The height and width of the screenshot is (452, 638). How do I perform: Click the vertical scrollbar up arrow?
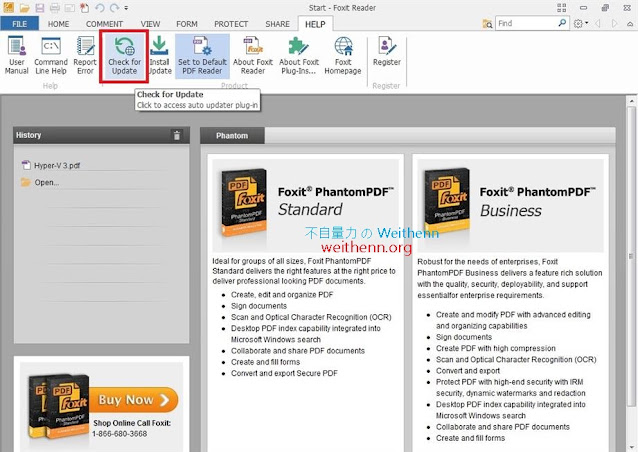(x=631, y=100)
